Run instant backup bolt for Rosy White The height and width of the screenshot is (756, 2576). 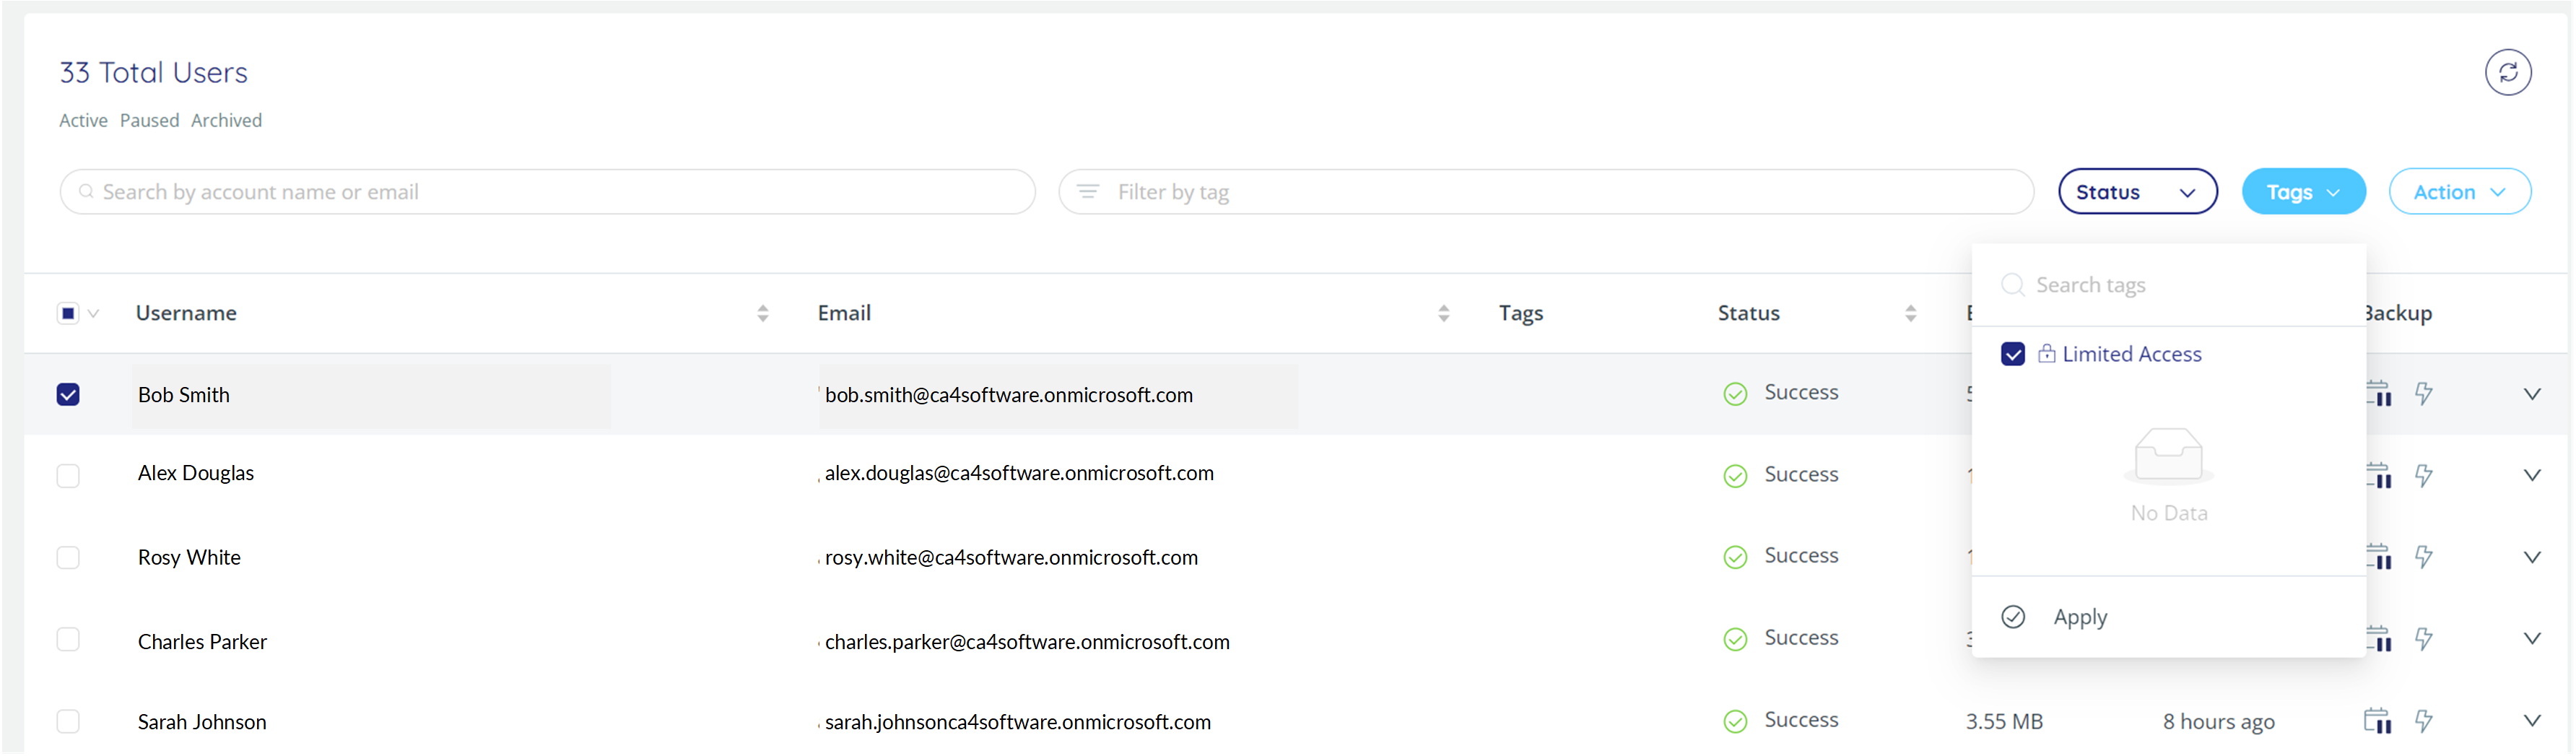pos(2423,556)
